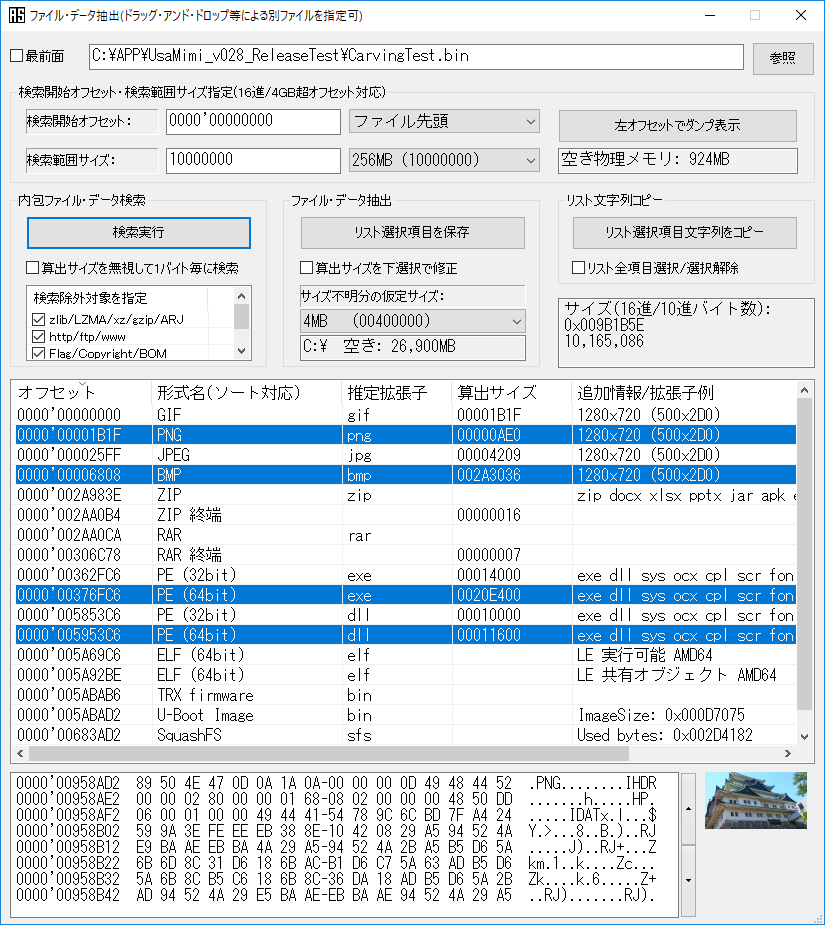Select the JPEG row in the list

point(405,455)
